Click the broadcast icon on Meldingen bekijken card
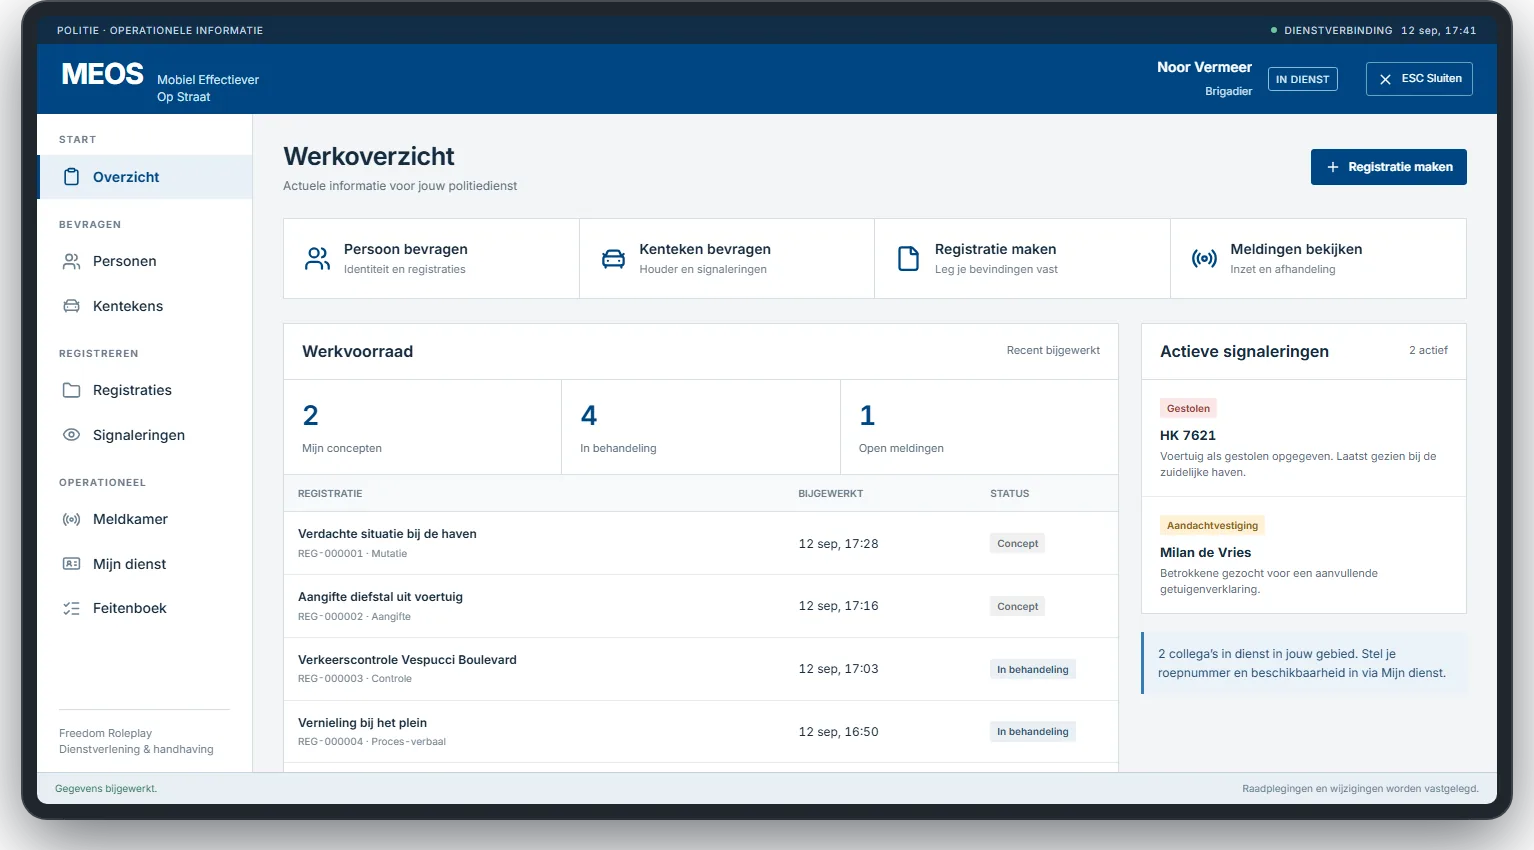Screen dimensions: 1534x850 point(1204,259)
